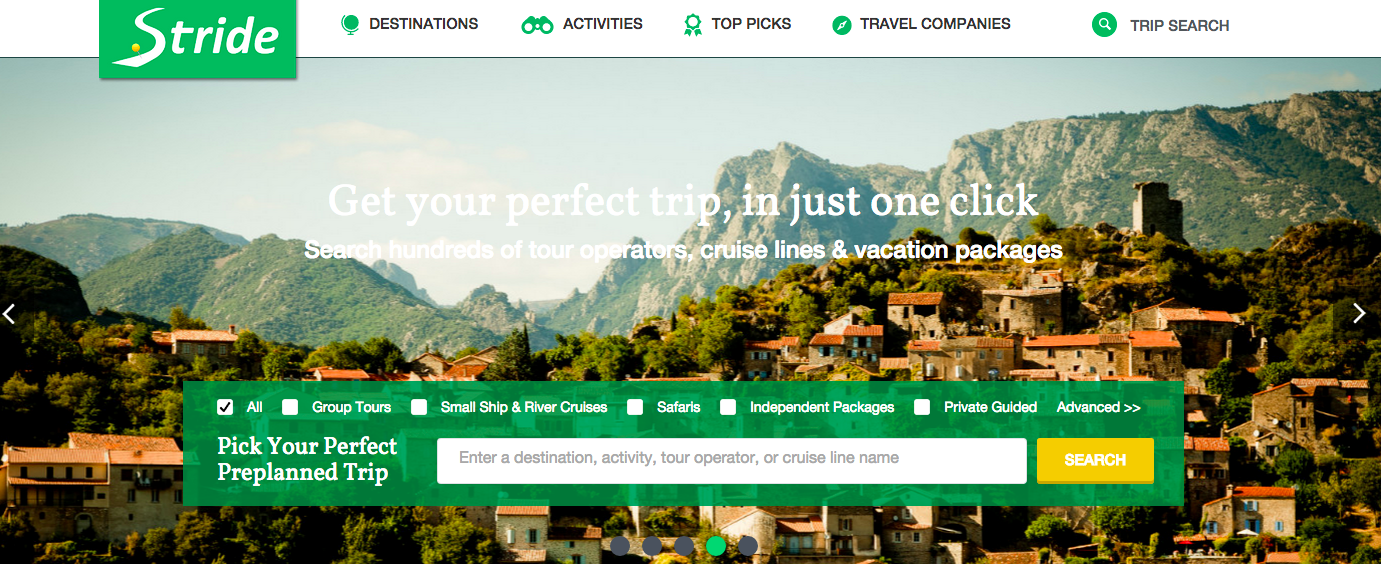Tick the Safaris checkbox
This screenshot has height=564, width=1381.
[635, 407]
